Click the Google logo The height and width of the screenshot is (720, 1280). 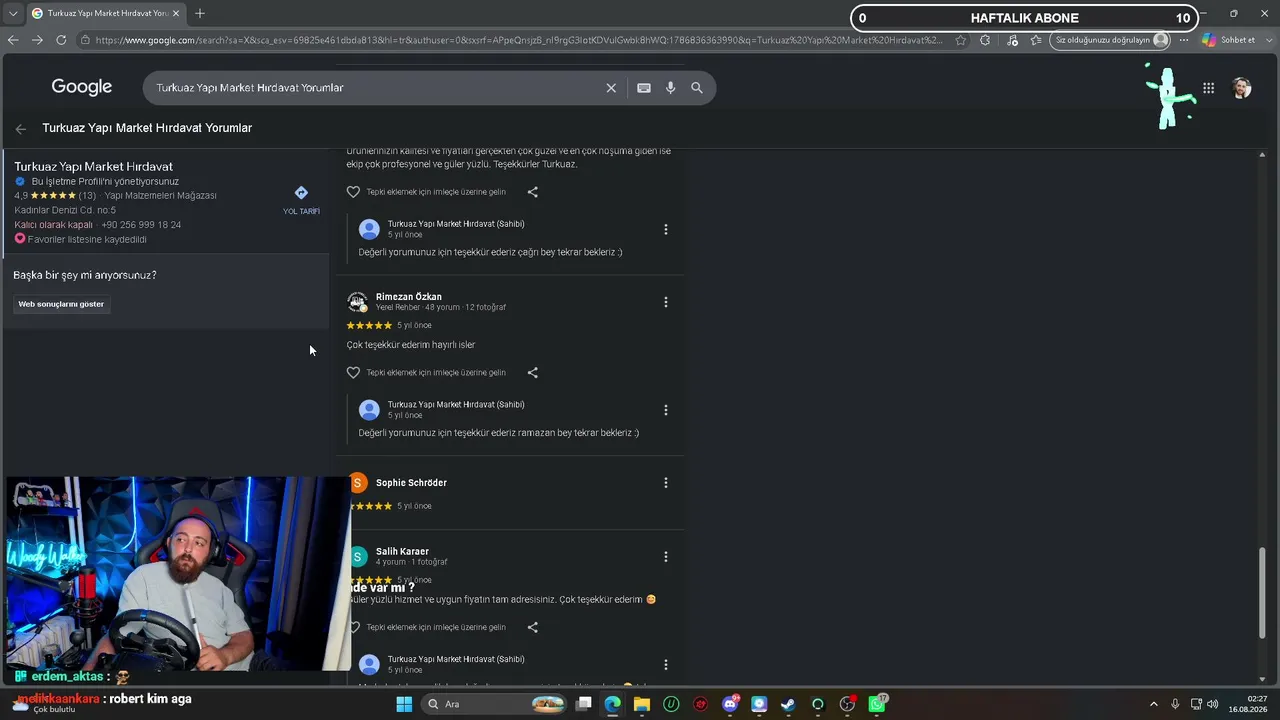point(82,87)
